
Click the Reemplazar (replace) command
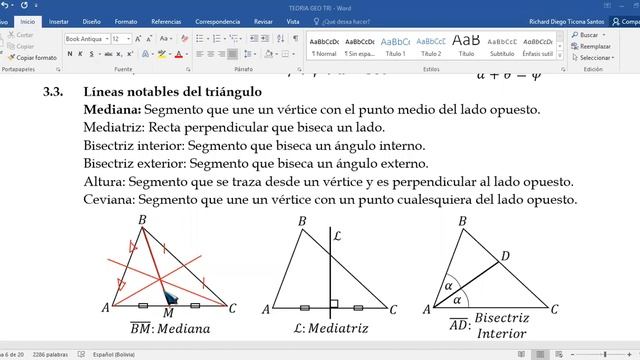coord(591,47)
